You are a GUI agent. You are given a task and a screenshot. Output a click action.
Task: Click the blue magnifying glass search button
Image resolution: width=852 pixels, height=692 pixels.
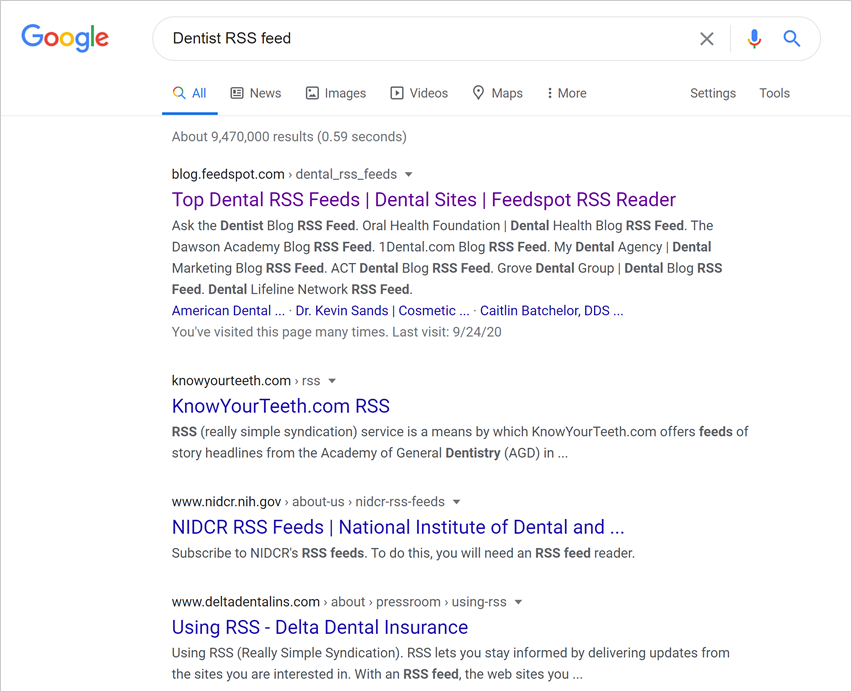click(792, 39)
